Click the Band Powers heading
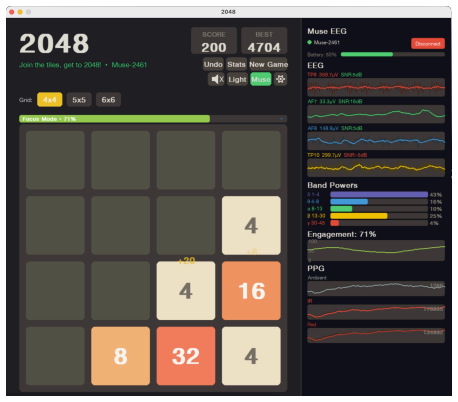Viewport: 458px width, 402px height. click(332, 185)
